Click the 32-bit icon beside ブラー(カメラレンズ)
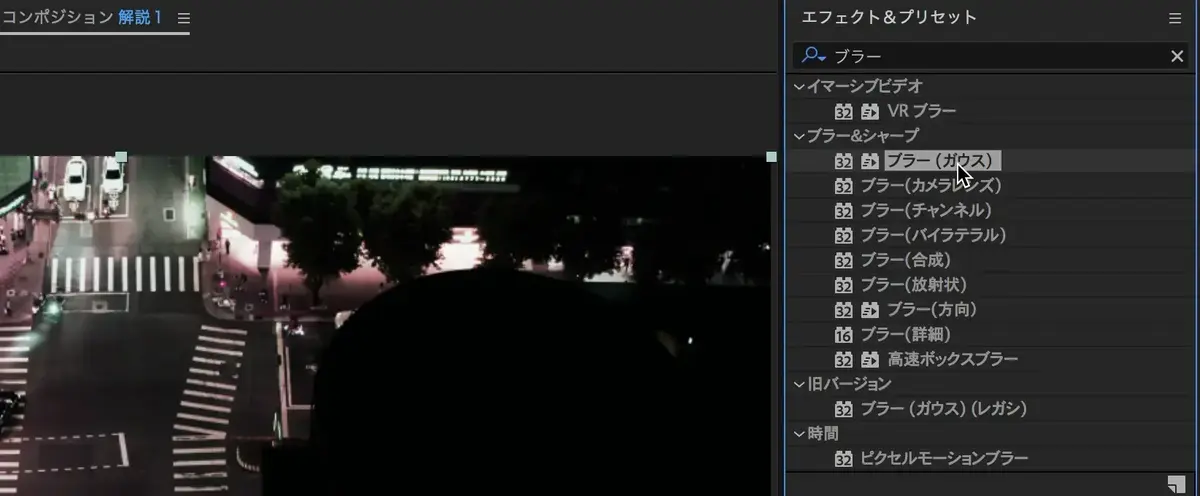The width and height of the screenshot is (1200, 496). click(x=843, y=186)
